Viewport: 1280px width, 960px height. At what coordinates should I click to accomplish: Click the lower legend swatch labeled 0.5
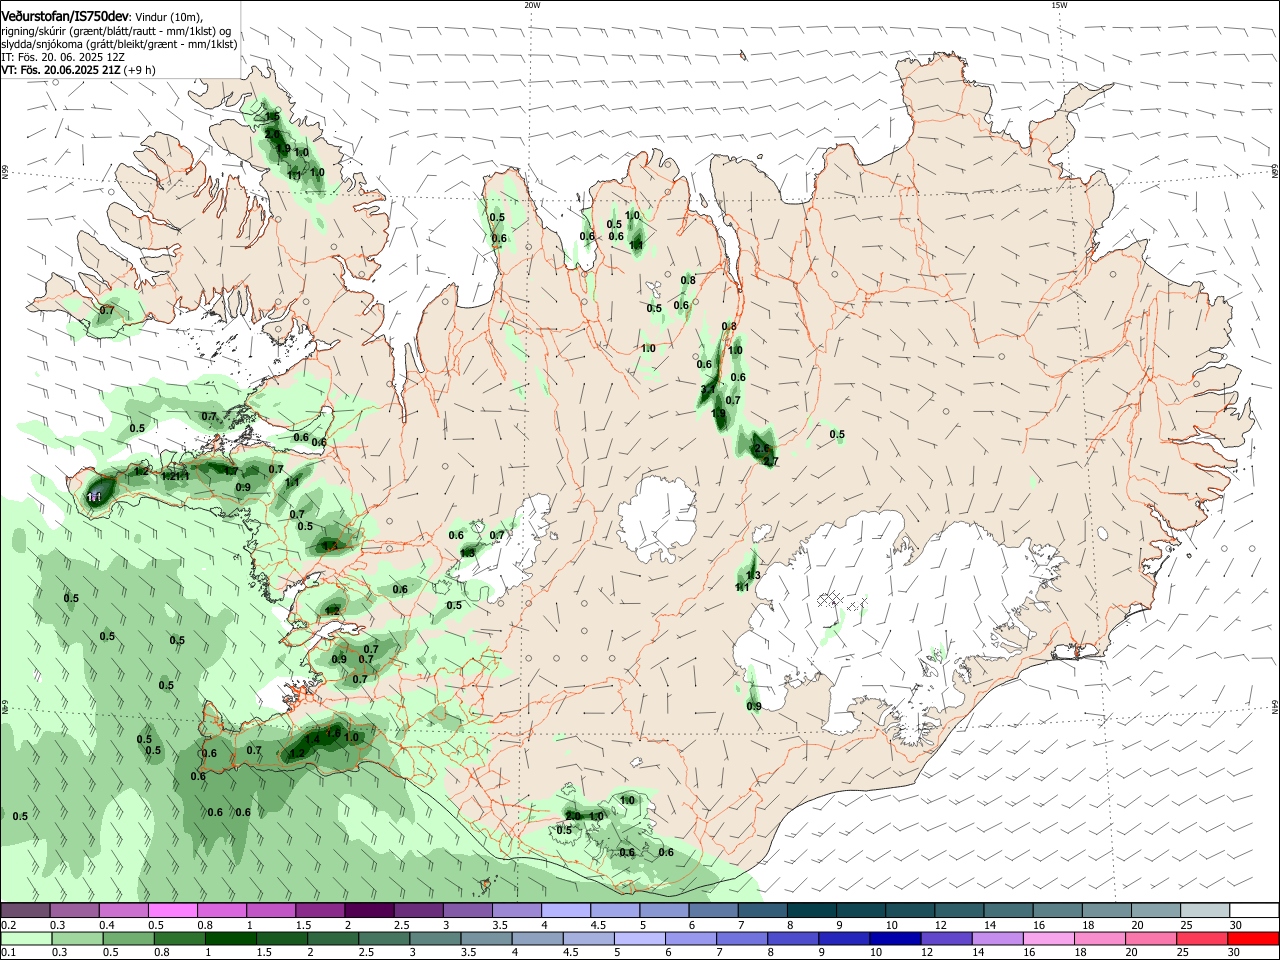tap(128, 938)
